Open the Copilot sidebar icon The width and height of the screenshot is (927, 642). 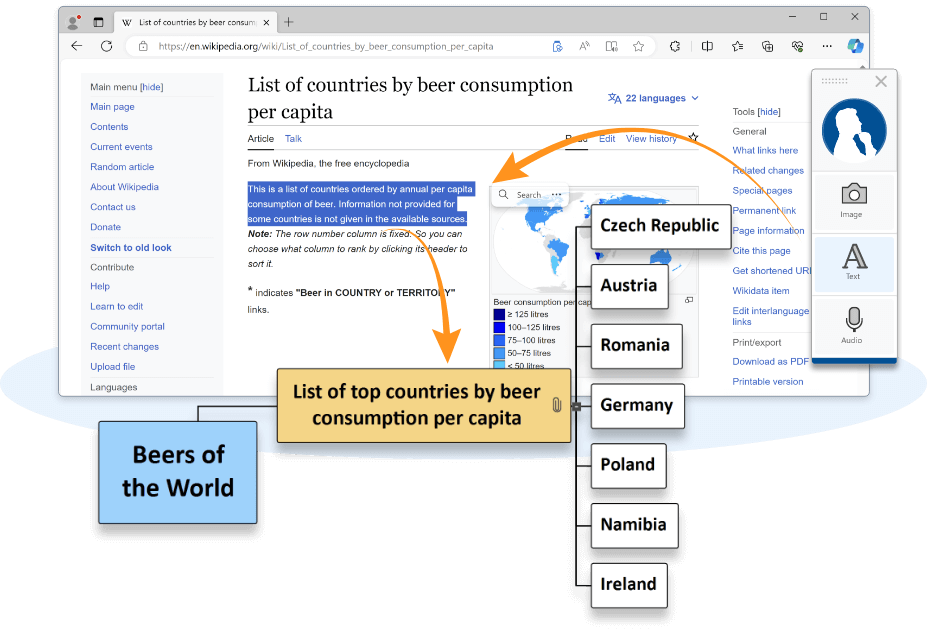855,46
